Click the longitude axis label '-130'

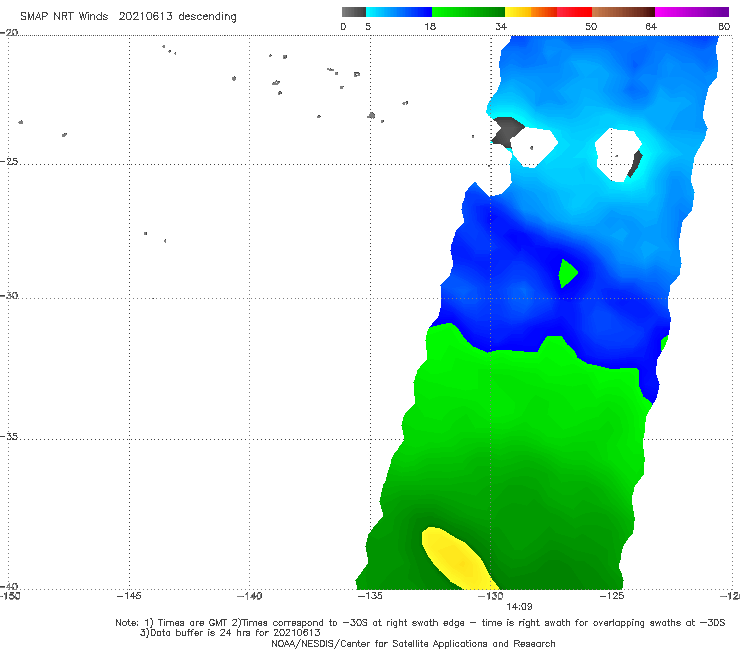pos(491,596)
